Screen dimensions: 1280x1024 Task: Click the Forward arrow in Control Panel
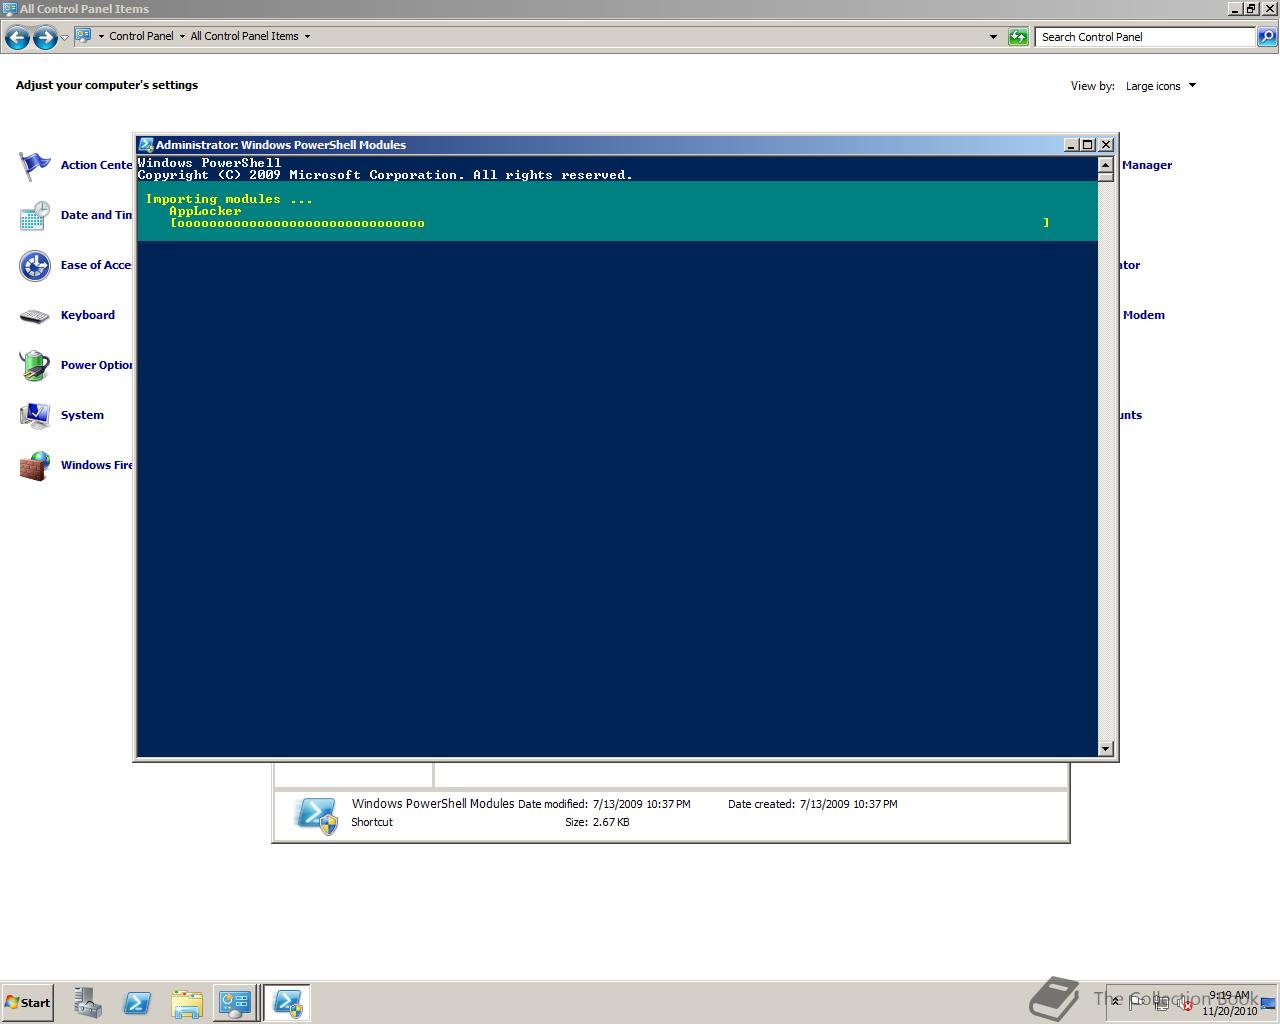pyautogui.click(x=45, y=37)
